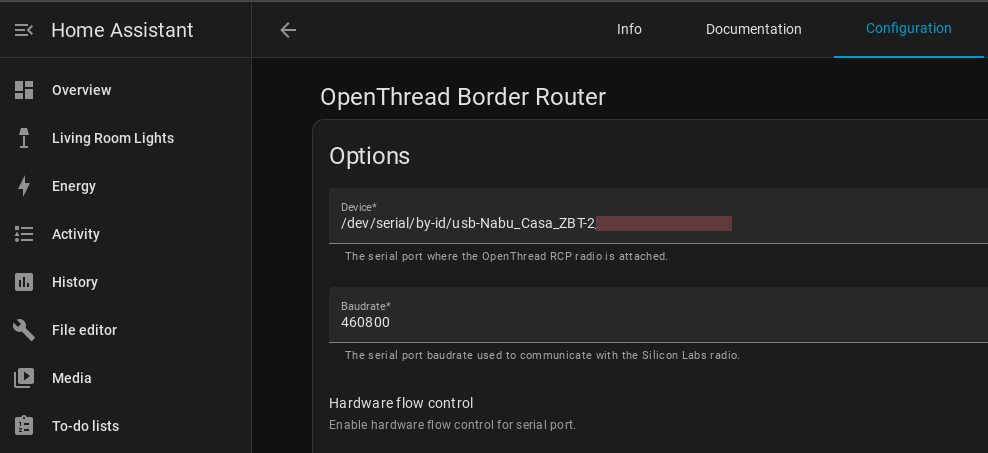Open Energy in the sidebar
988x453 pixels.
74,186
